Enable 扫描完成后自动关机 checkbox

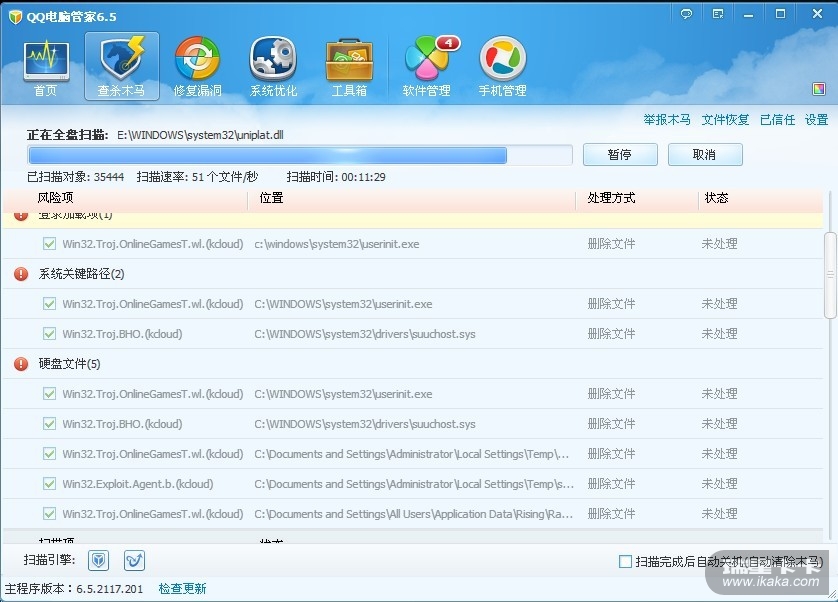[x=625, y=561]
